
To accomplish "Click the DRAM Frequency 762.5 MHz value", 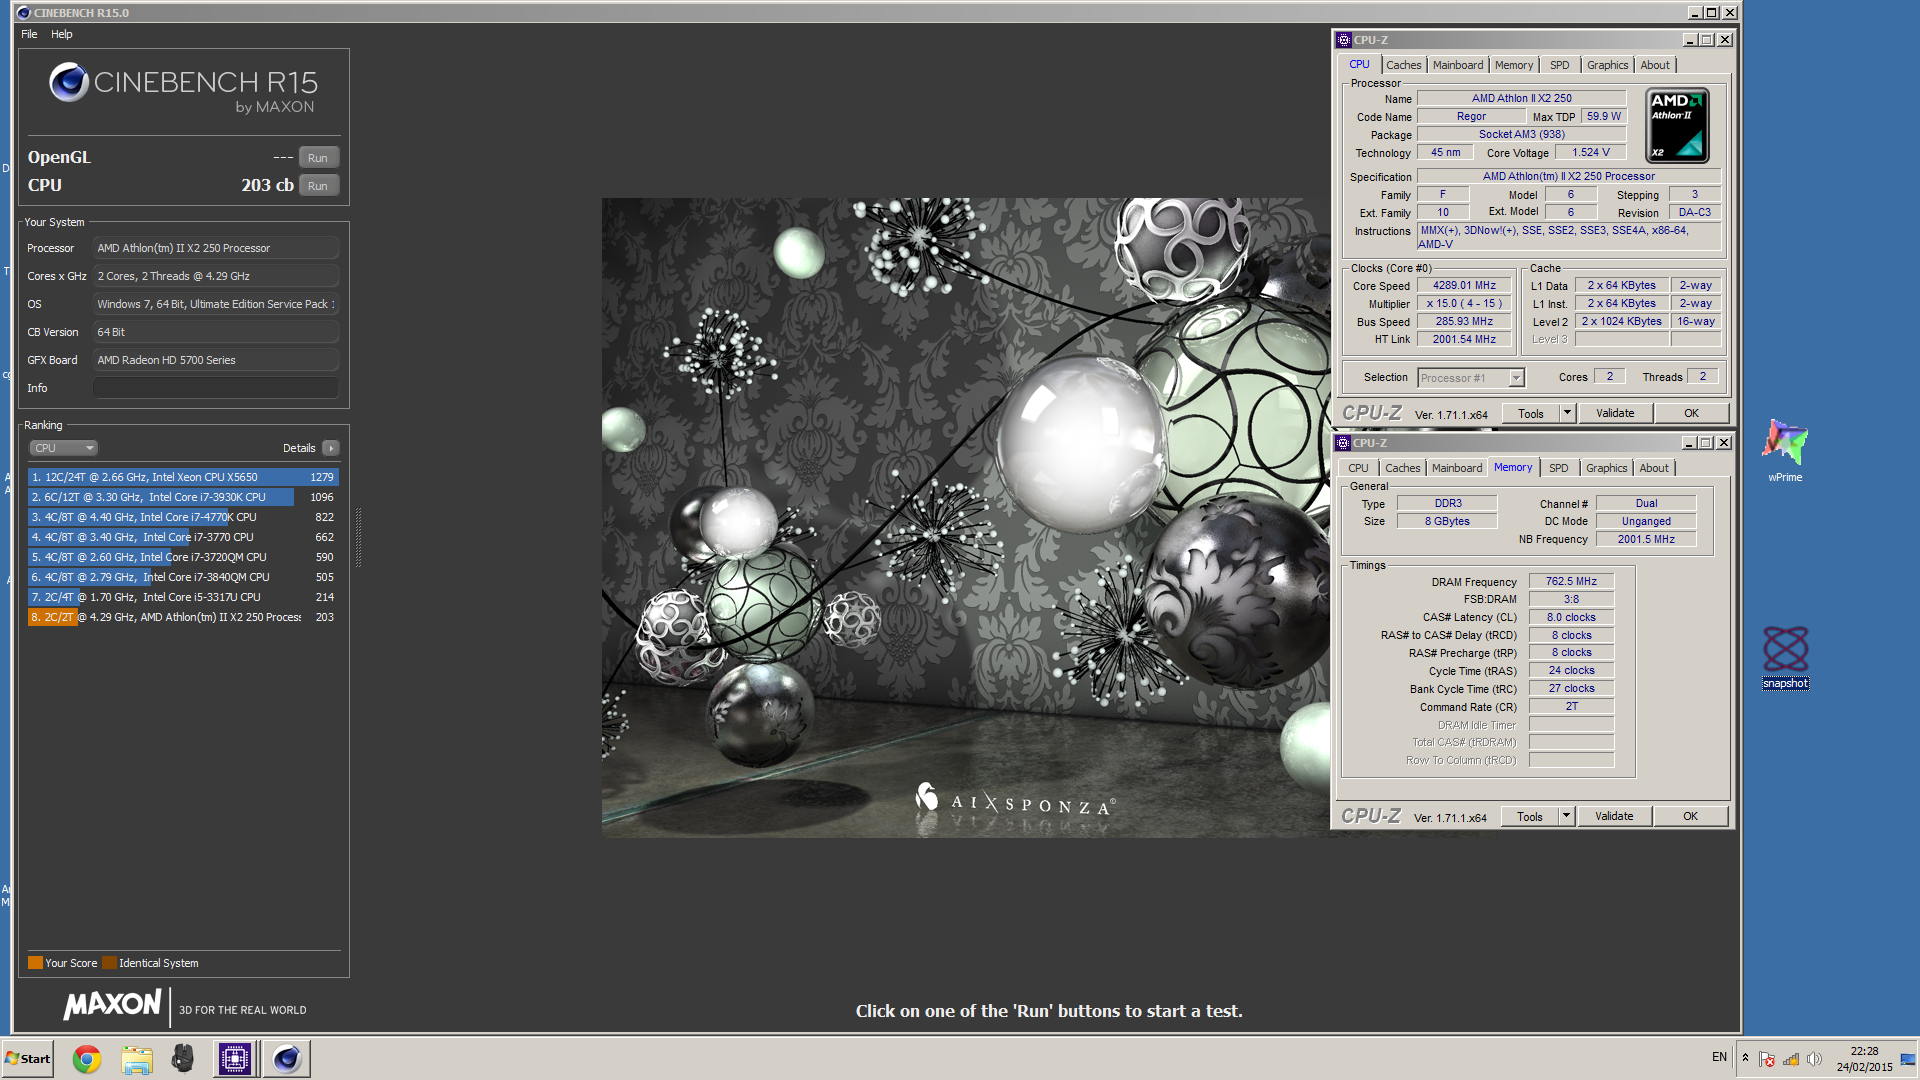I will [1571, 582].
